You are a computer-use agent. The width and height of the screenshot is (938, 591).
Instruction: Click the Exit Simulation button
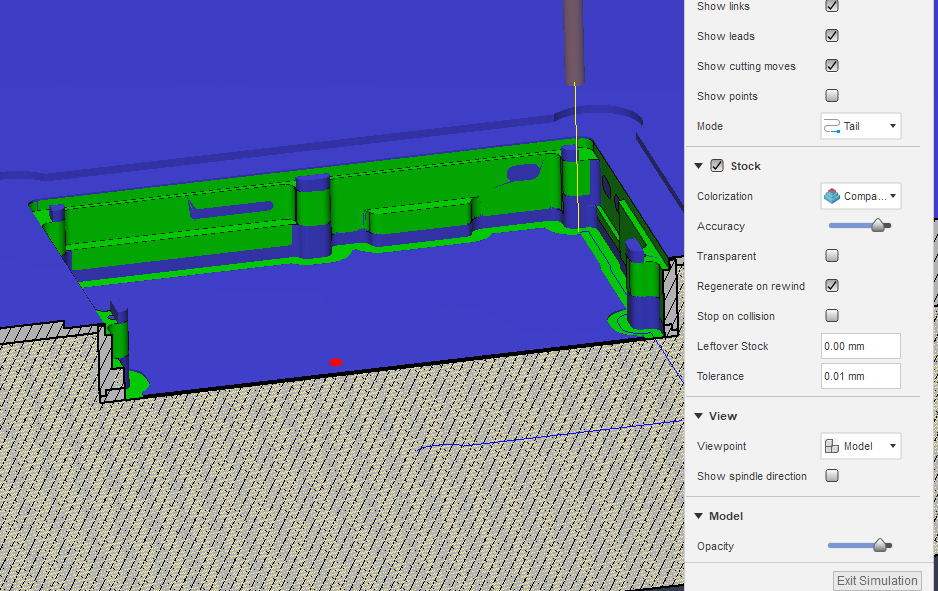[876, 581]
